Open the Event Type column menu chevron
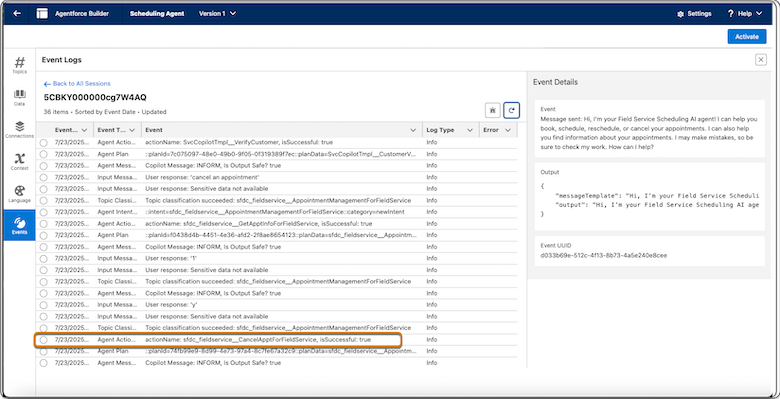780x399 pixels. click(x=132, y=130)
